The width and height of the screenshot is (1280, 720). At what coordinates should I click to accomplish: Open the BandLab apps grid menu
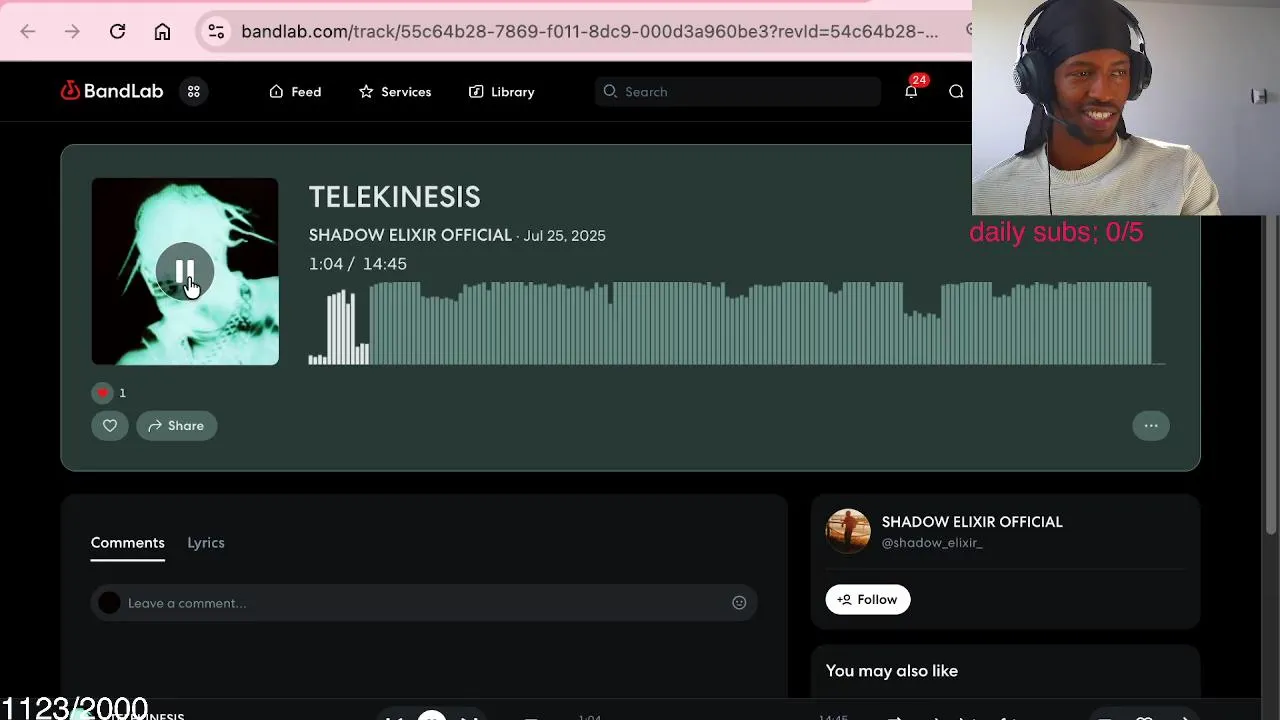[193, 91]
